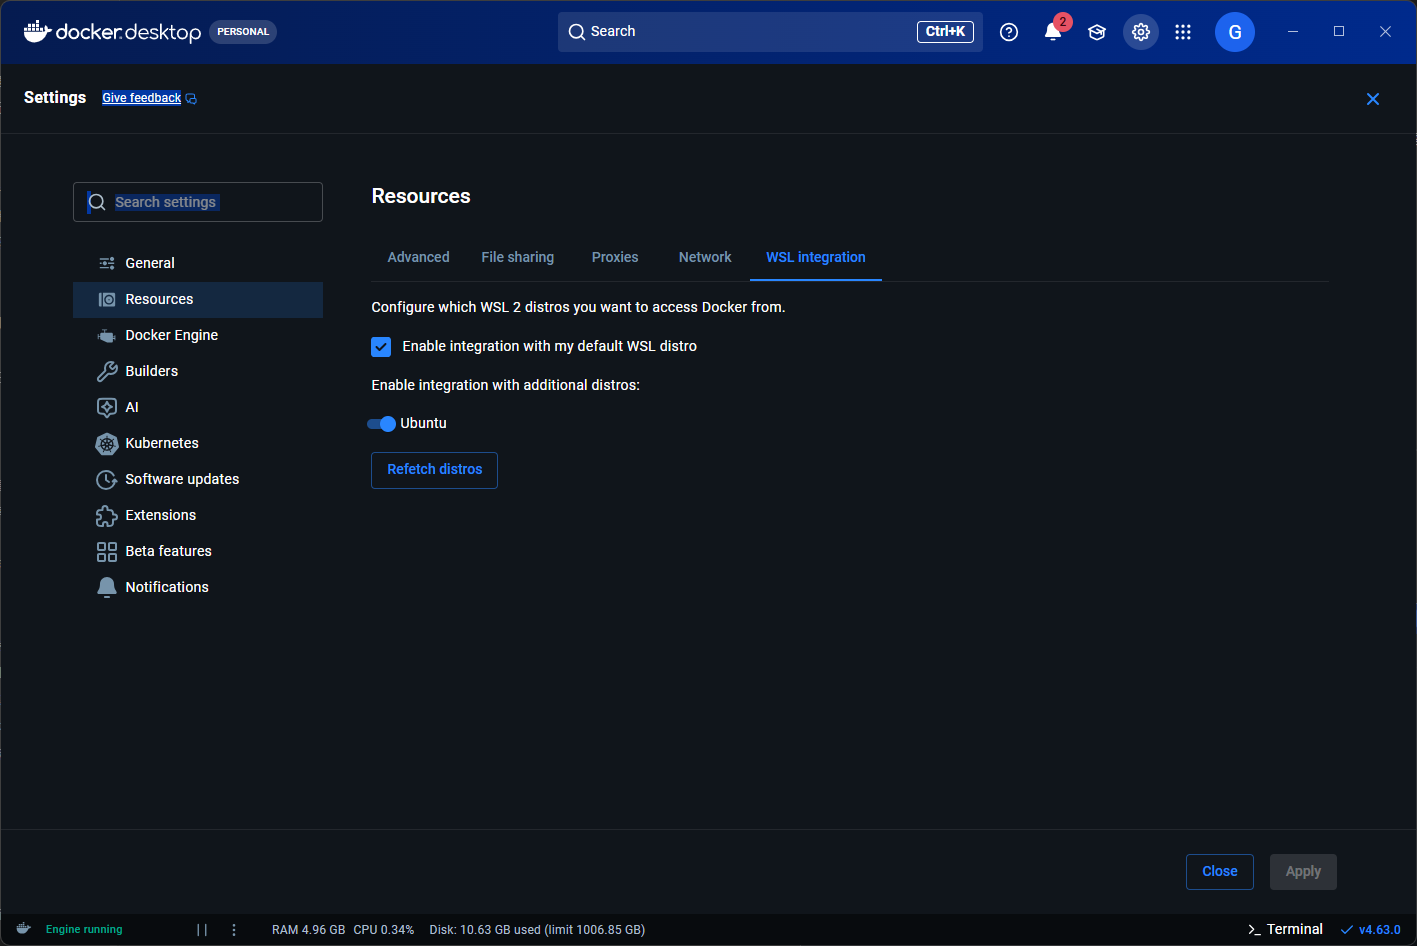
Task: Click the Close button
Action: [x=1220, y=872]
